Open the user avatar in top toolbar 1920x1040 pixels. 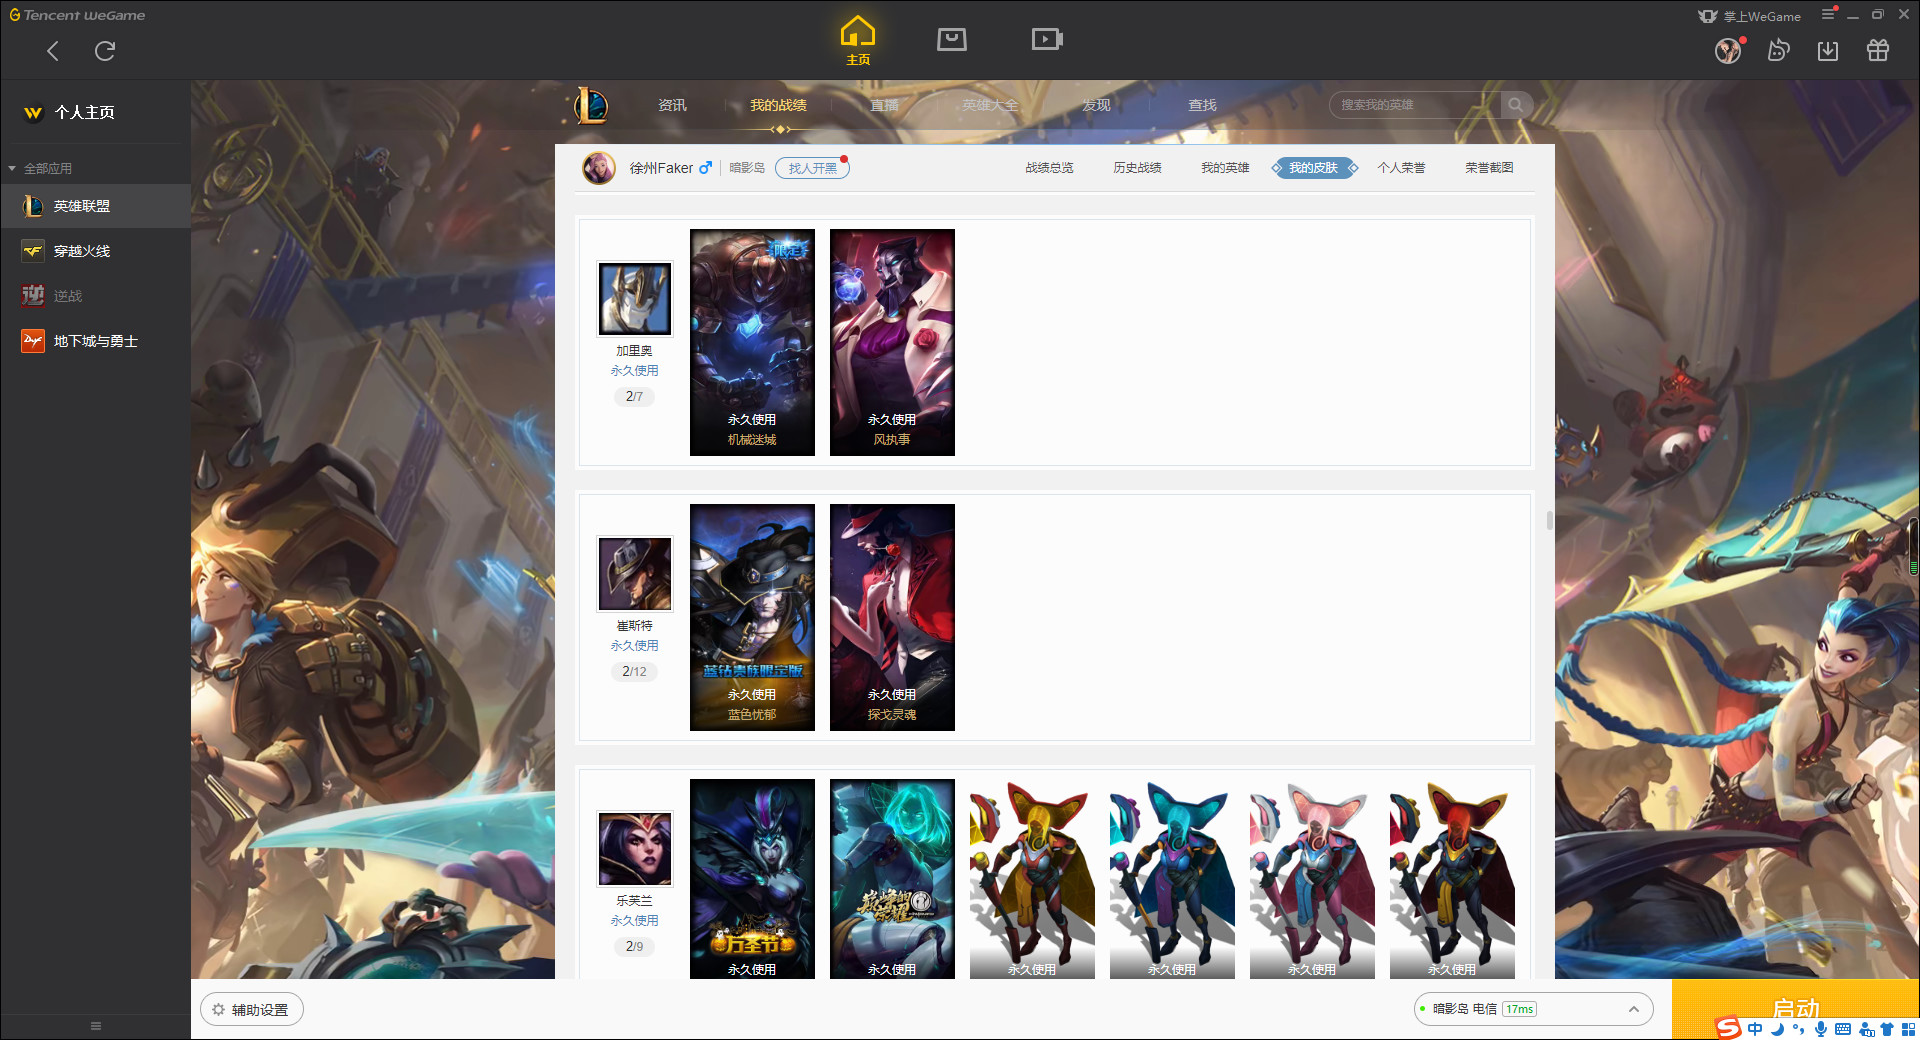[1728, 51]
